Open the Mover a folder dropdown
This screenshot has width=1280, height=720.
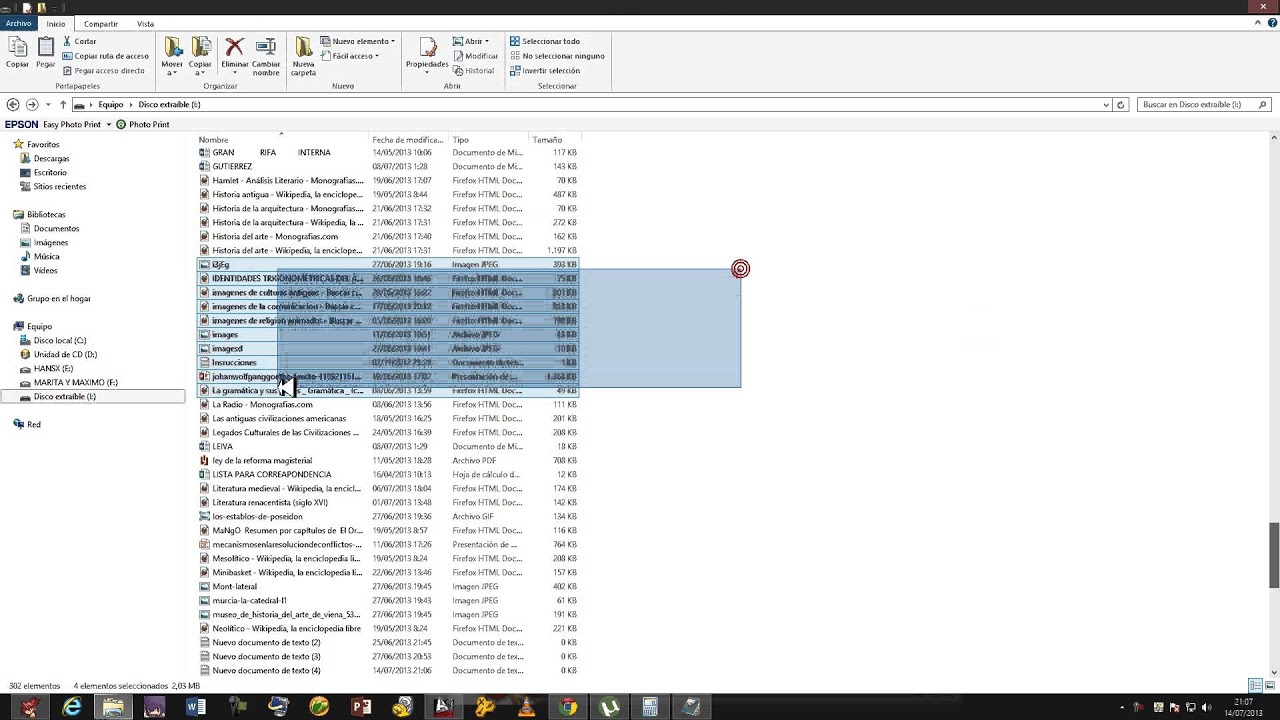click(172, 56)
